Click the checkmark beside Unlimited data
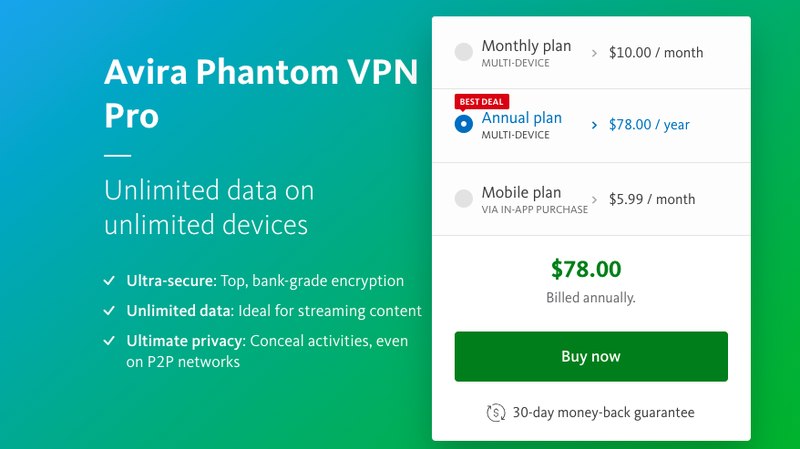800x449 pixels. (x=109, y=311)
